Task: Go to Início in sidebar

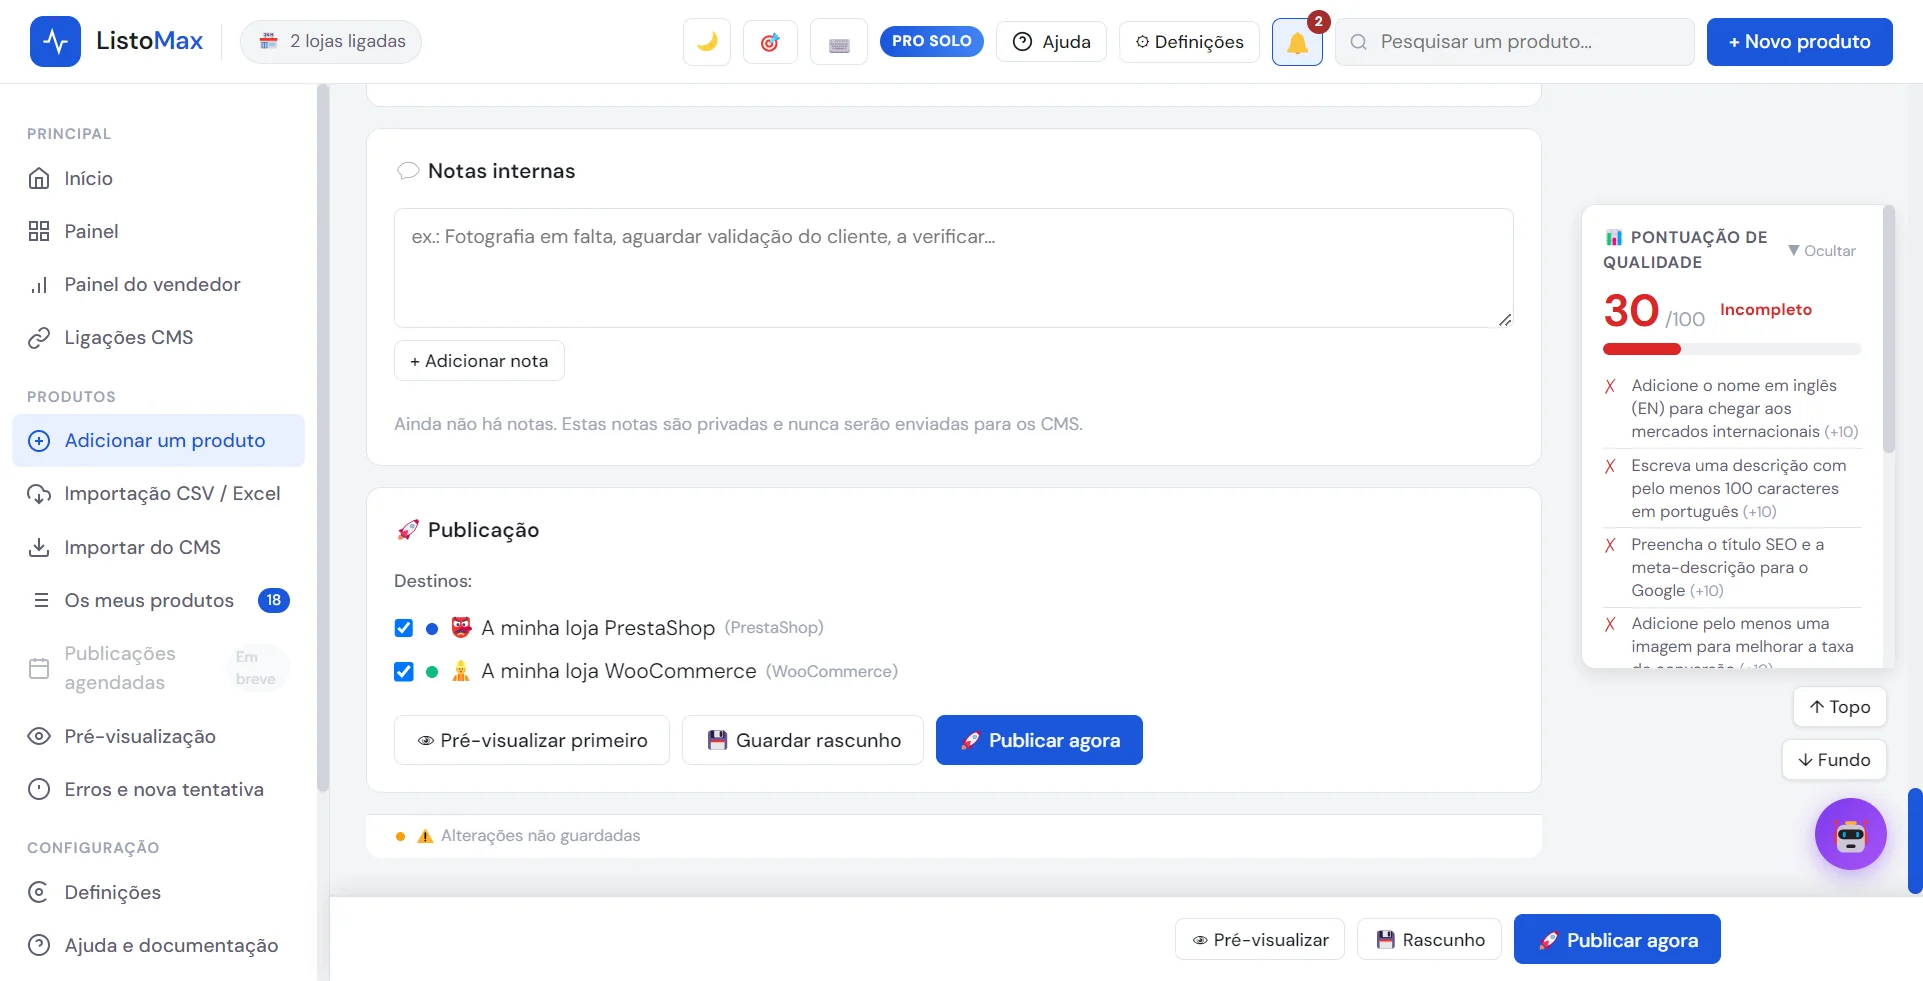Action: tap(158, 178)
